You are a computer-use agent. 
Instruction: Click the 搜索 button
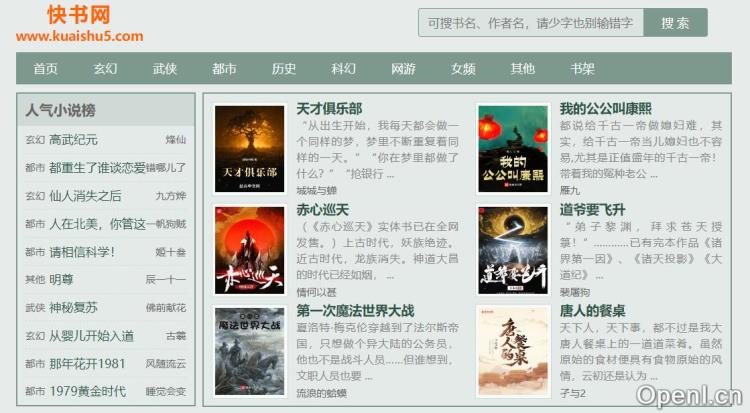pos(675,22)
